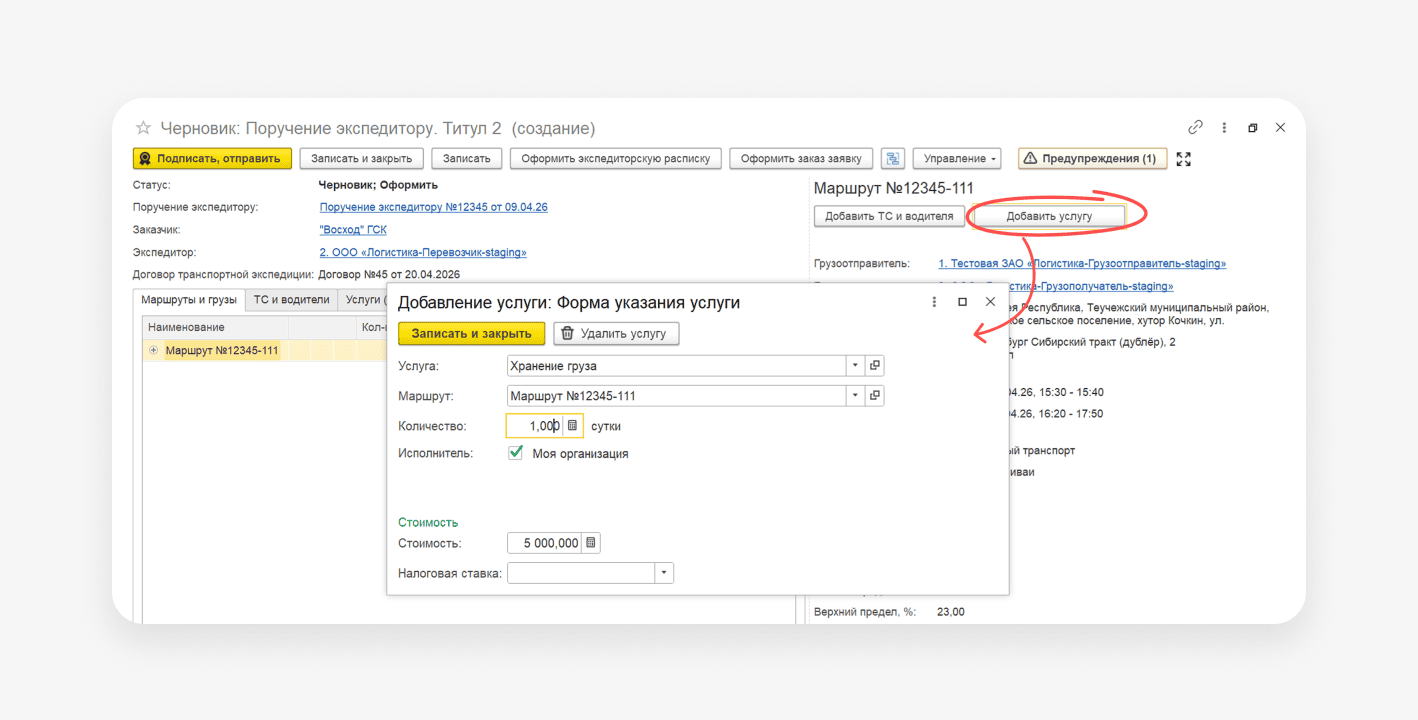Expand the Маршрут dropdown list
Screen dimensions: 1418x720
pos(855,396)
